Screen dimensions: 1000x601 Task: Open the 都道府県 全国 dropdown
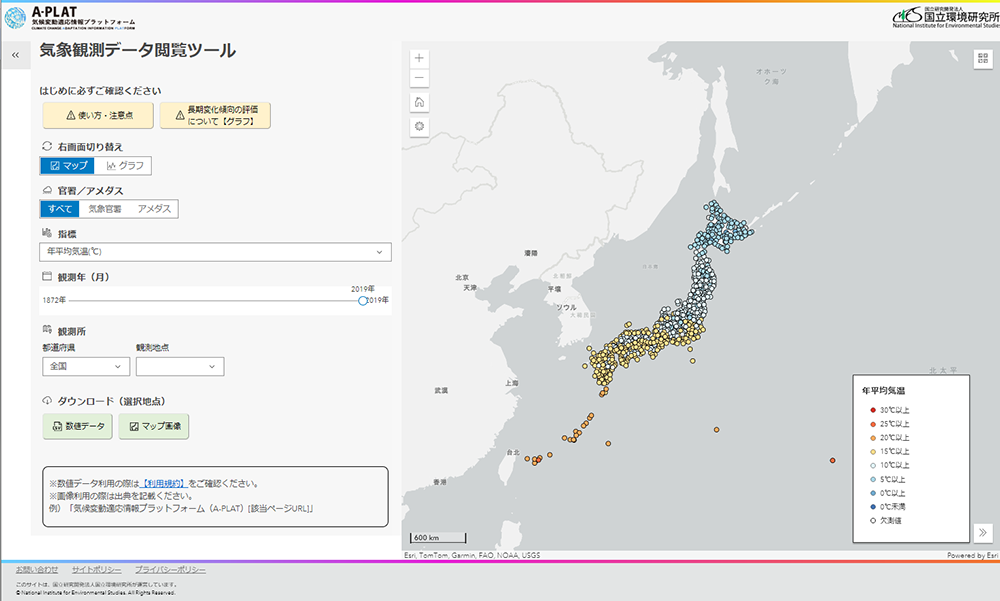pos(85,367)
